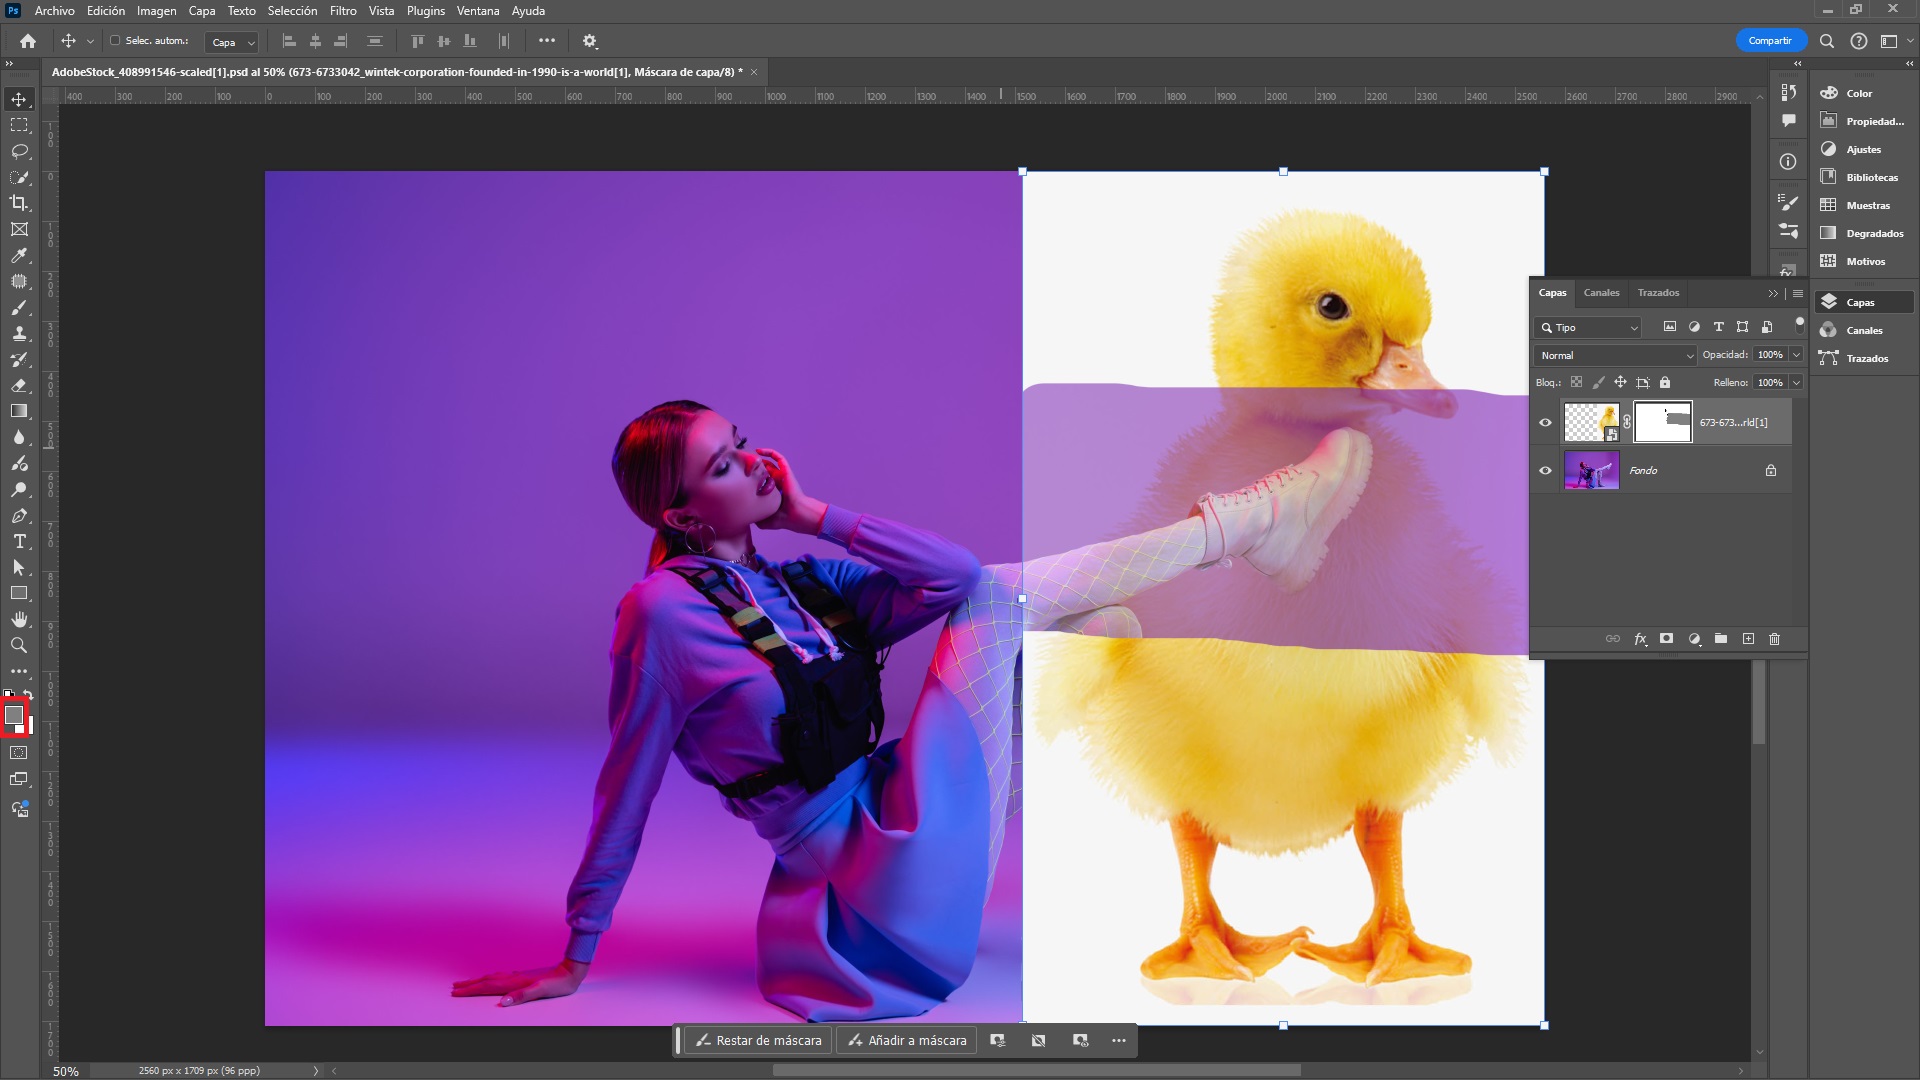
Task: Select the Pen tool
Action: (x=19, y=516)
